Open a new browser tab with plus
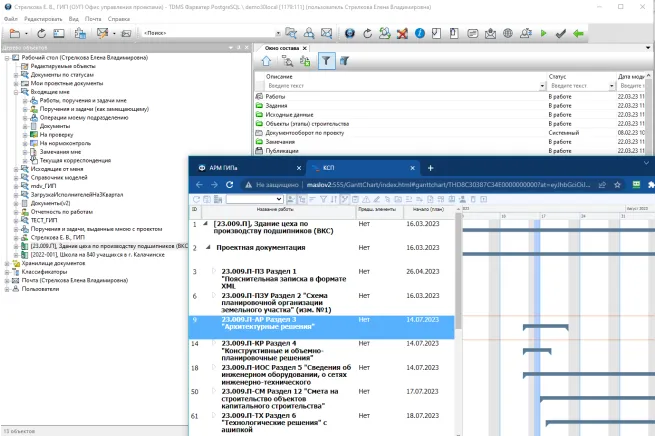 click(430, 167)
